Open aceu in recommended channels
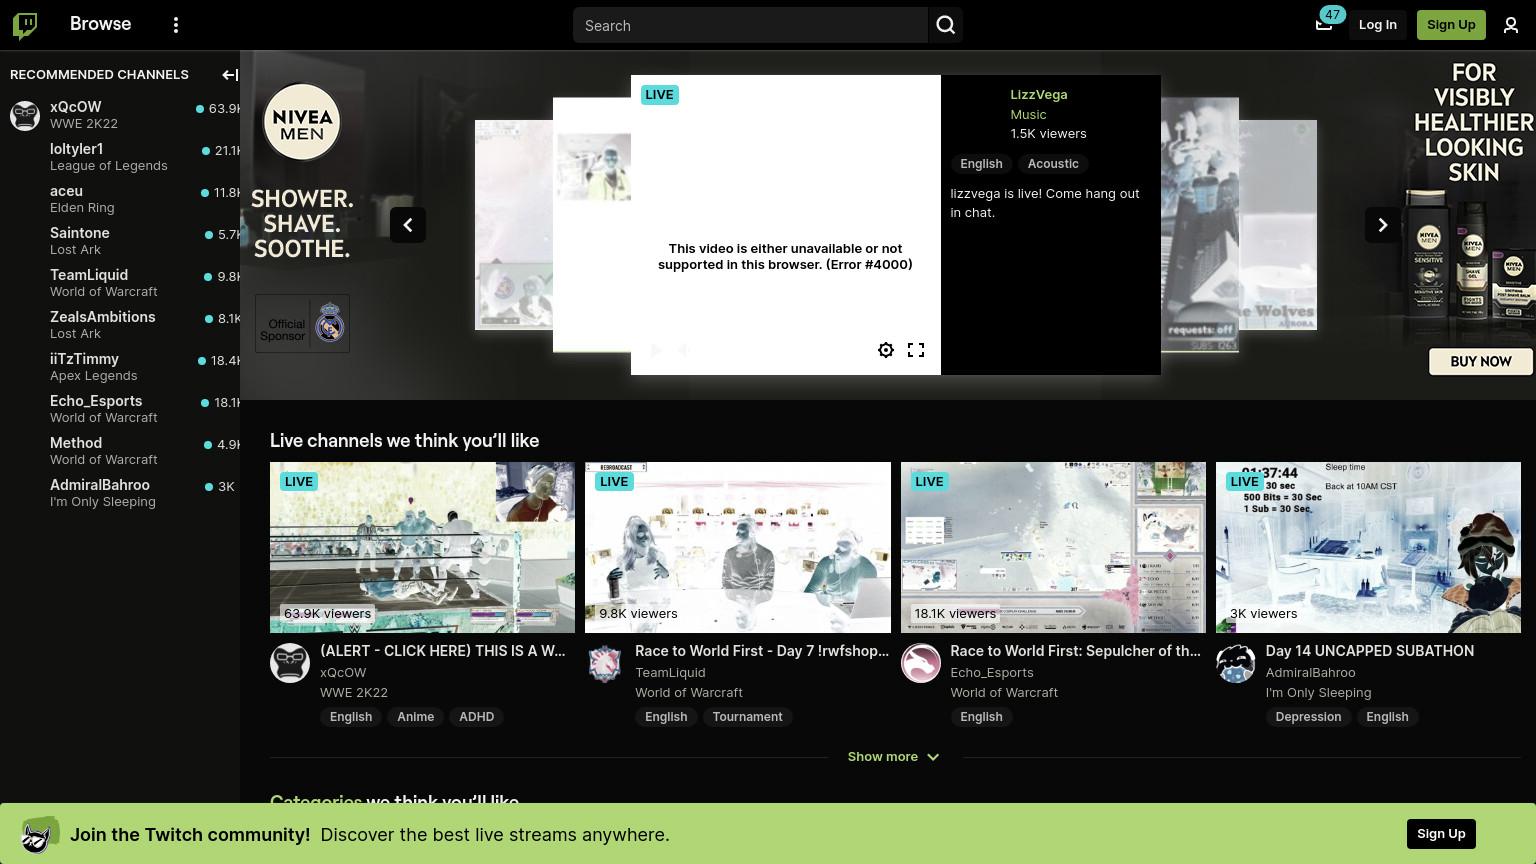1536x864 pixels. click(x=120, y=199)
